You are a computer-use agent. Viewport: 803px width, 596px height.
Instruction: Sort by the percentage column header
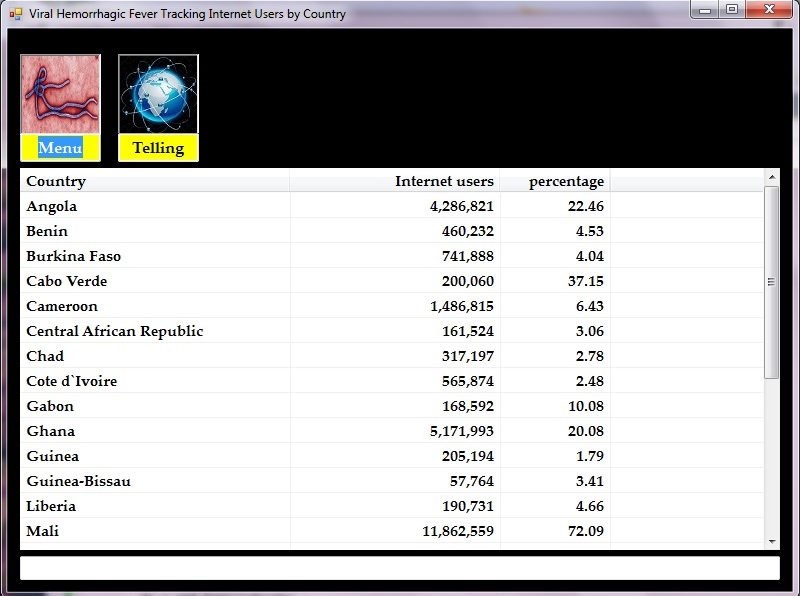pyautogui.click(x=555, y=181)
